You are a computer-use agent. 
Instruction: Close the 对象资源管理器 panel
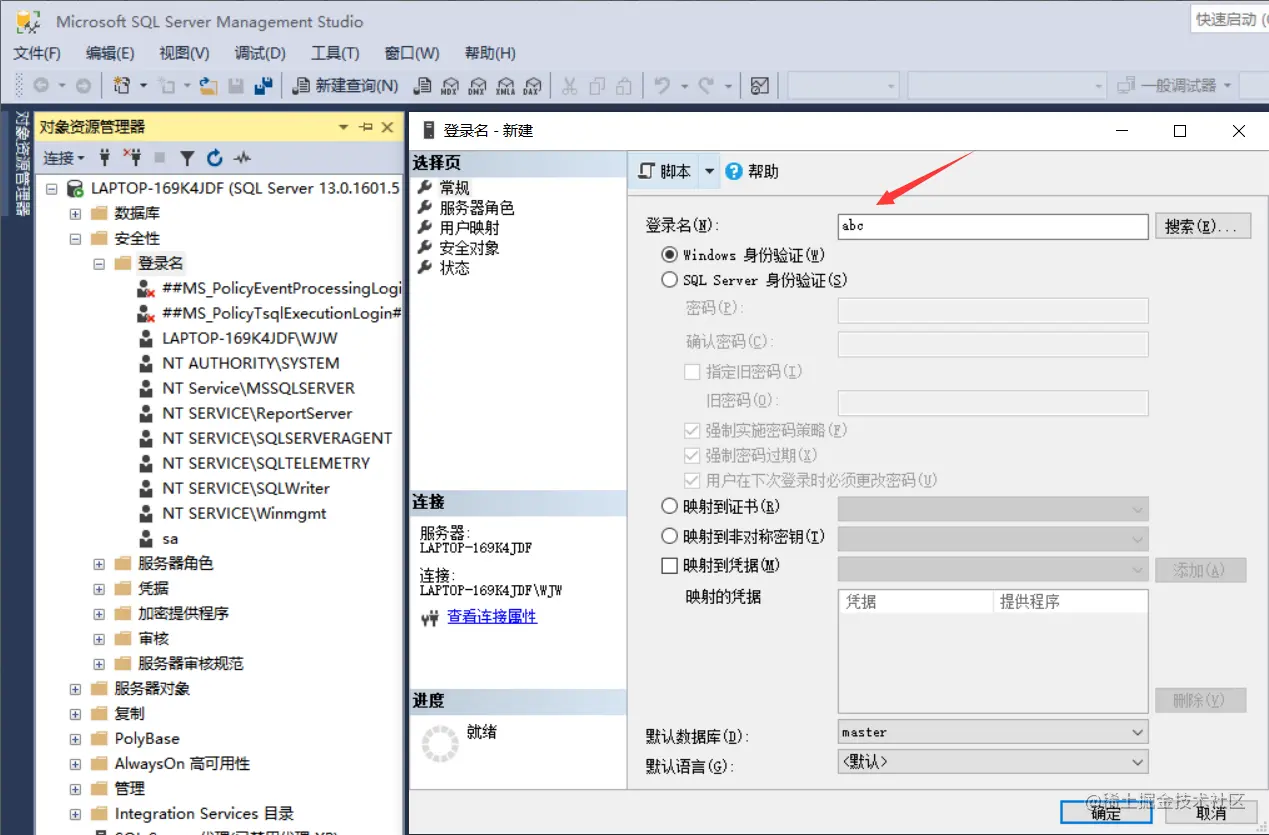coord(388,127)
